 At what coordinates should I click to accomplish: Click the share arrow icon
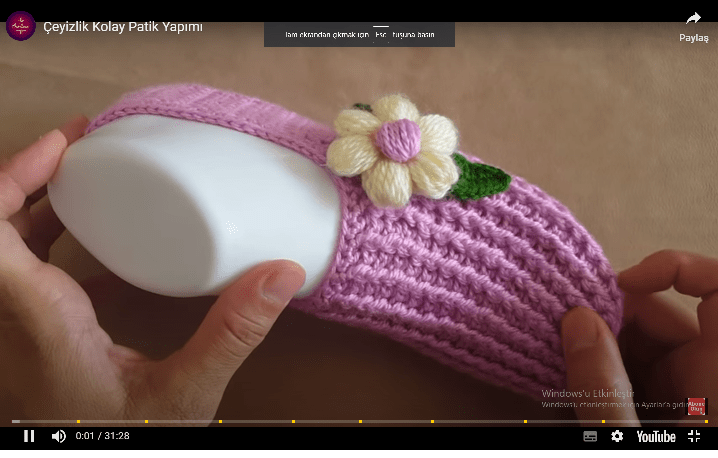click(693, 18)
